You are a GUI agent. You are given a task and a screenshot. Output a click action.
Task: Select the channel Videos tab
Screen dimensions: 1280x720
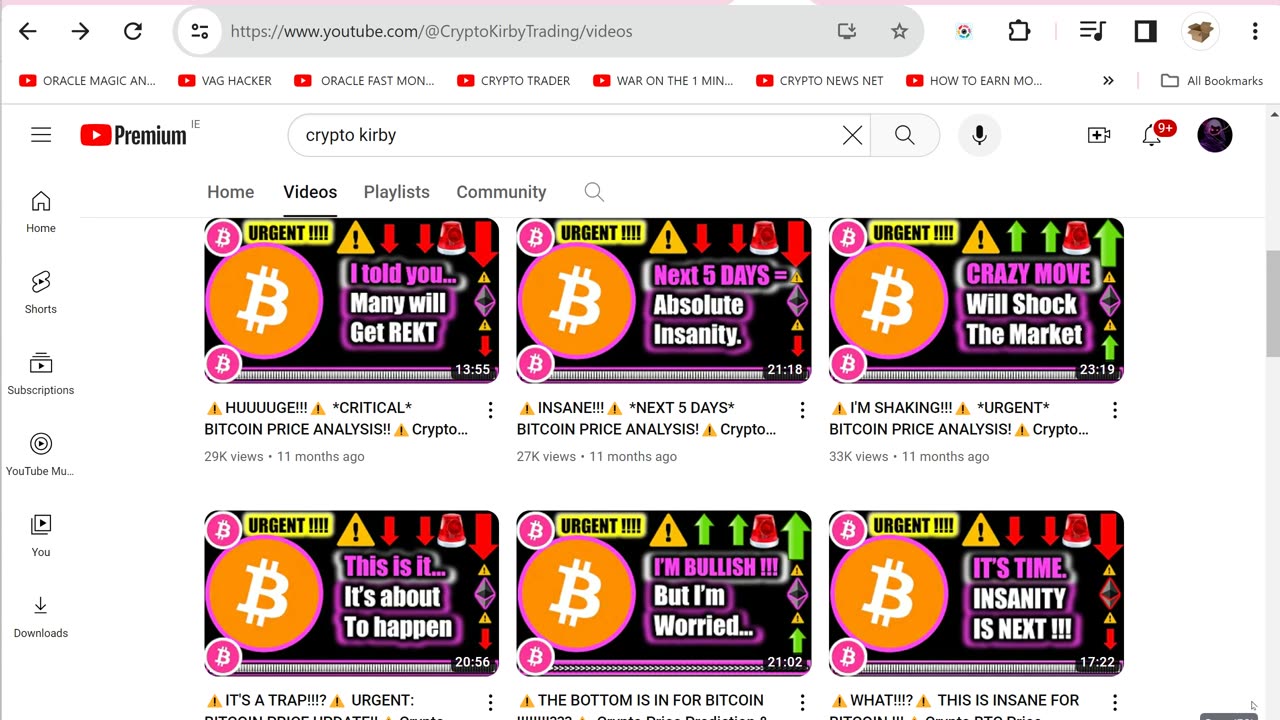pyautogui.click(x=310, y=192)
